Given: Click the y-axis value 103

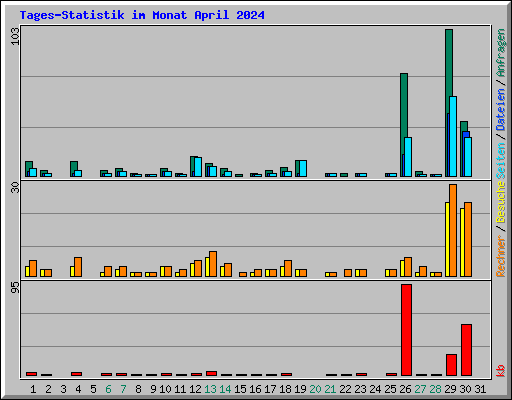Looking at the screenshot, I should point(15,36).
